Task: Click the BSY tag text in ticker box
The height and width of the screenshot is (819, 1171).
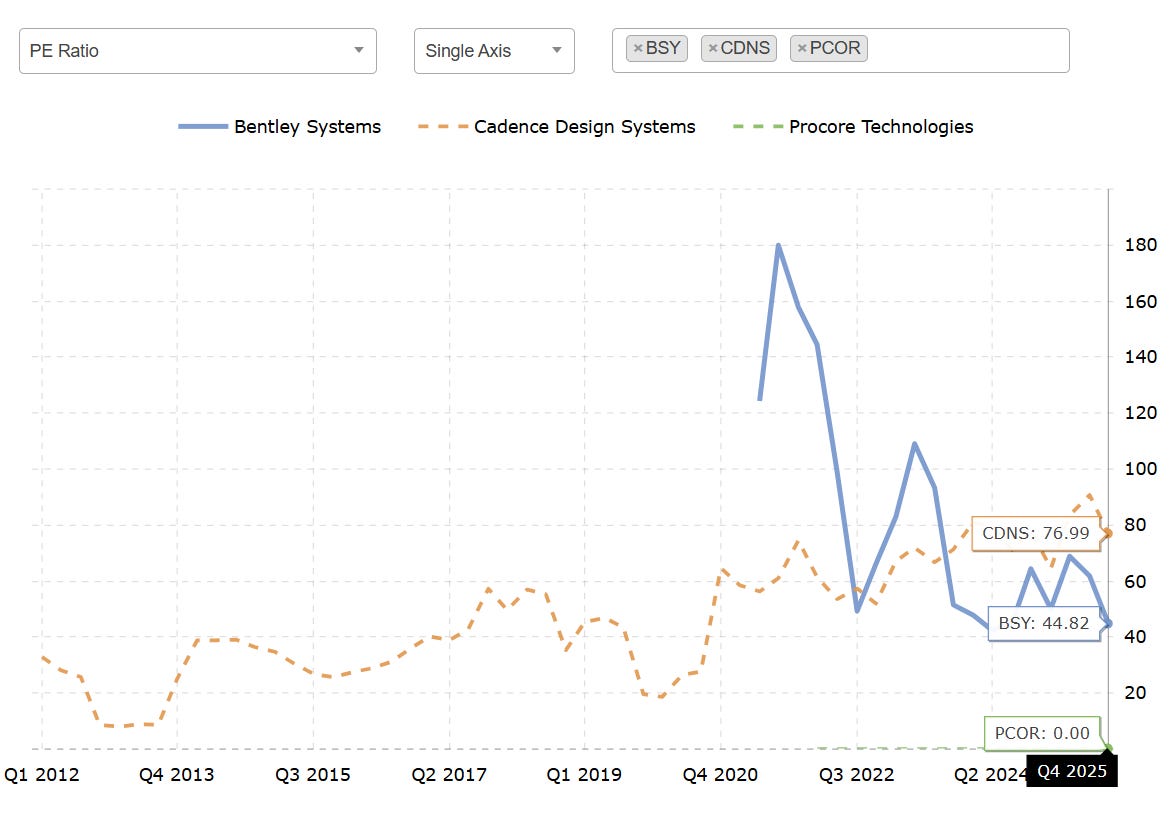Action: click(x=663, y=48)
